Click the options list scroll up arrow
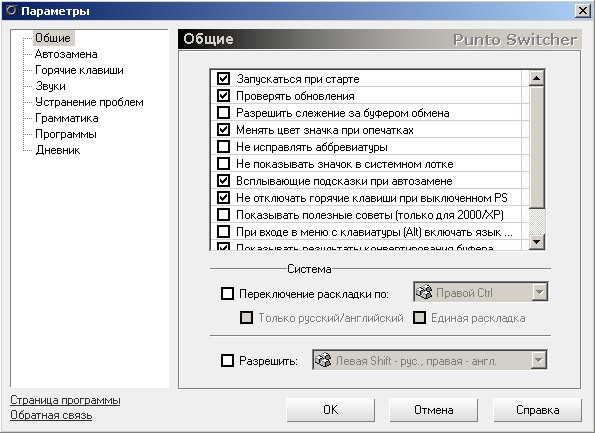 [x=536, y=78]
